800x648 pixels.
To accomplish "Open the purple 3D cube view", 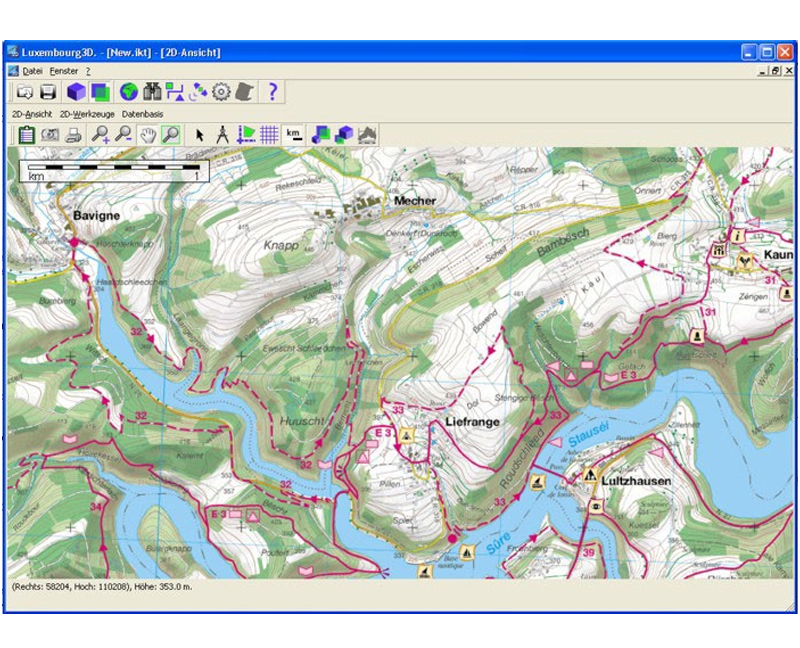I will click(x=76, y=92).
